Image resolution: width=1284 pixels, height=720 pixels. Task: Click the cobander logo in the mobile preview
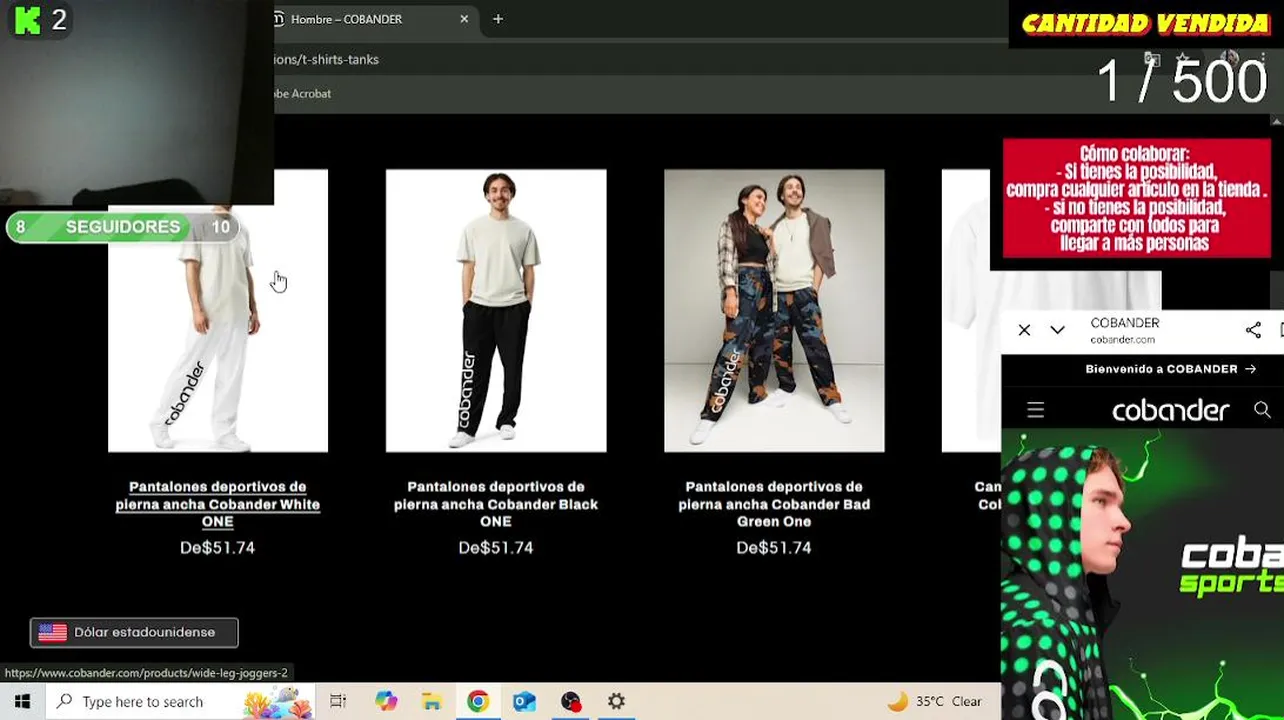click(x=1170, y=410)
